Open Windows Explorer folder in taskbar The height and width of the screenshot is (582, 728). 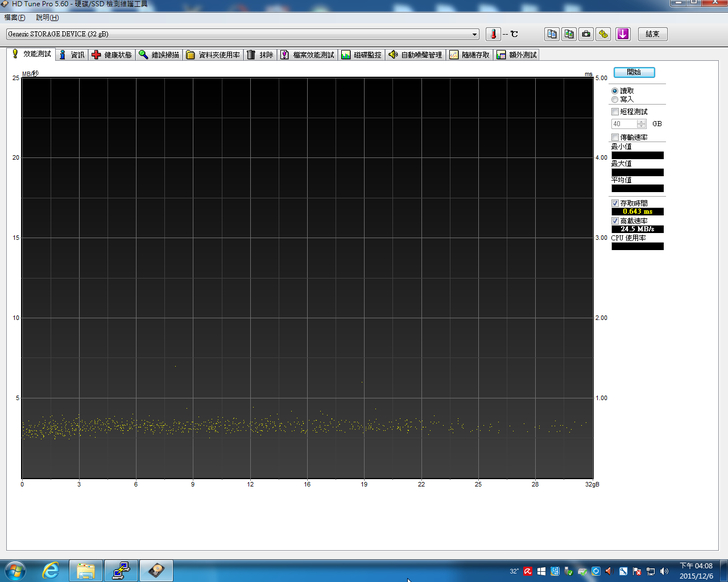click(86, 570)
